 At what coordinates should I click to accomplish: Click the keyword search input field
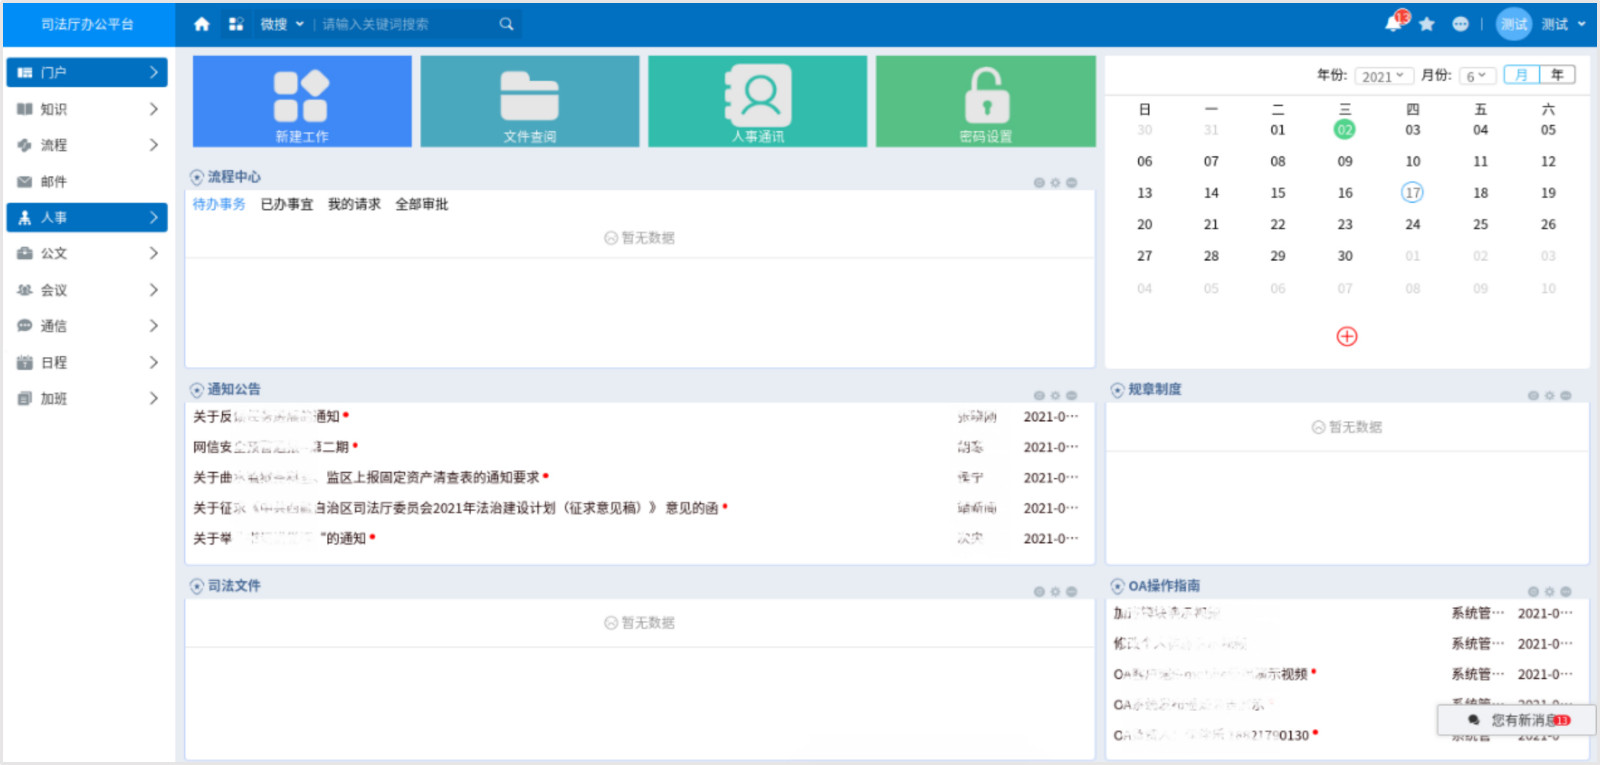tap(405, 24)
